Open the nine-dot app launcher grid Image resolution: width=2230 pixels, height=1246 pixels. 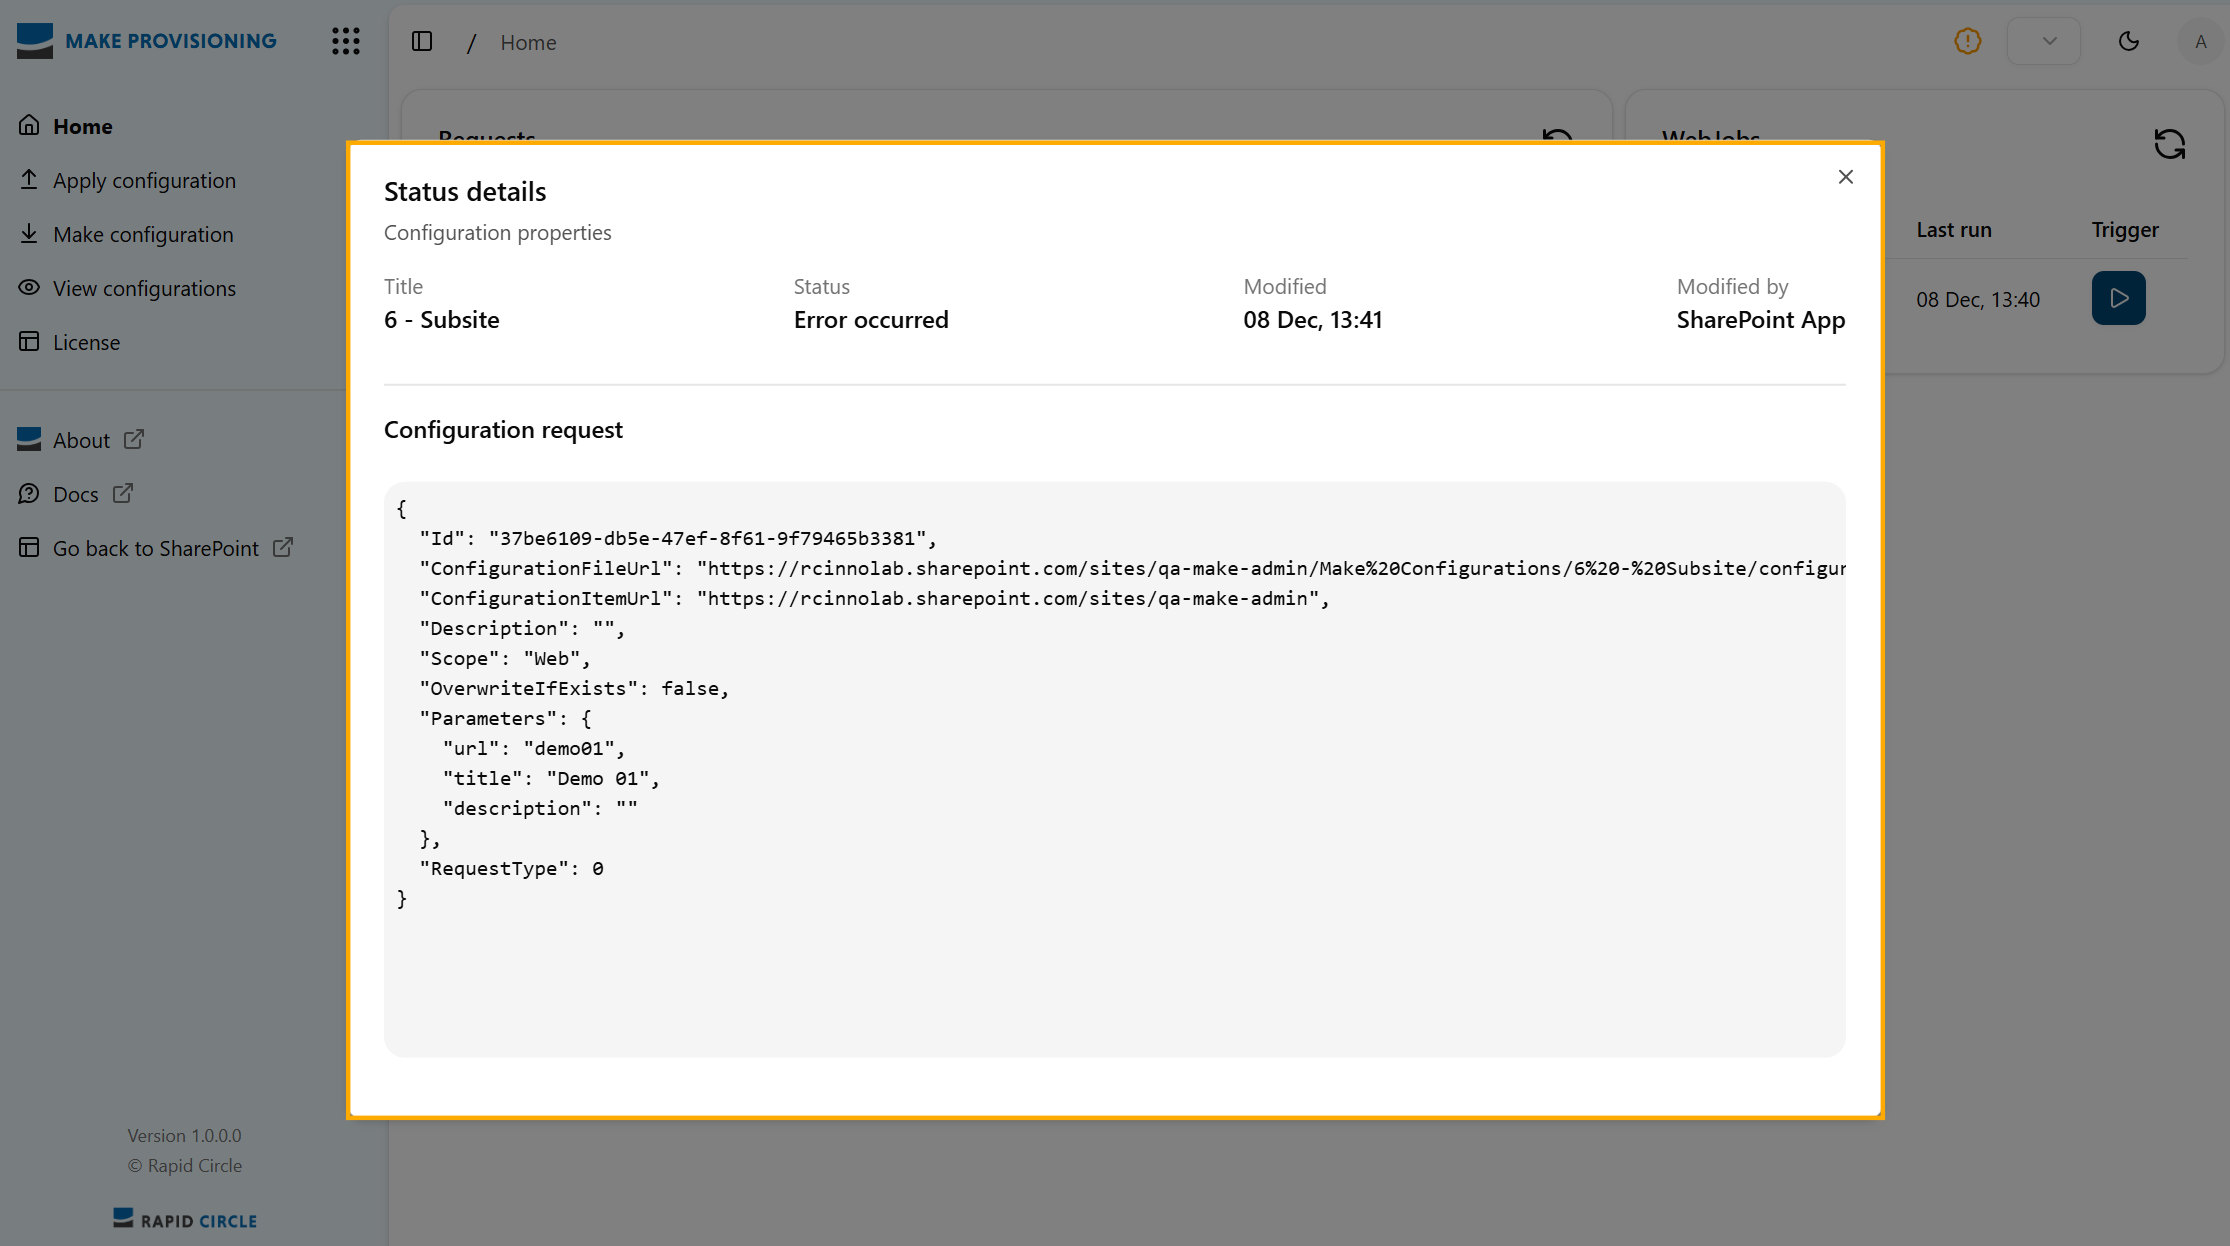pos(346,41)
